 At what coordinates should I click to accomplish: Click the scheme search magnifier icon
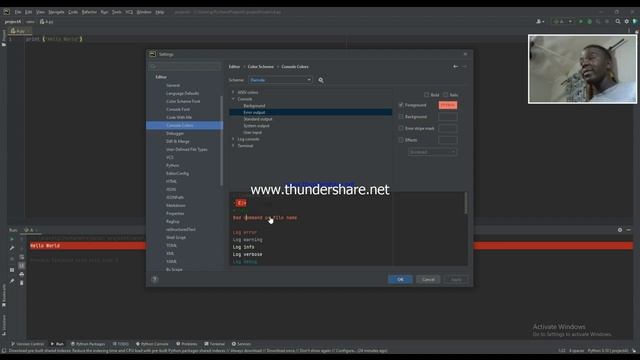(x=321, y=80)
